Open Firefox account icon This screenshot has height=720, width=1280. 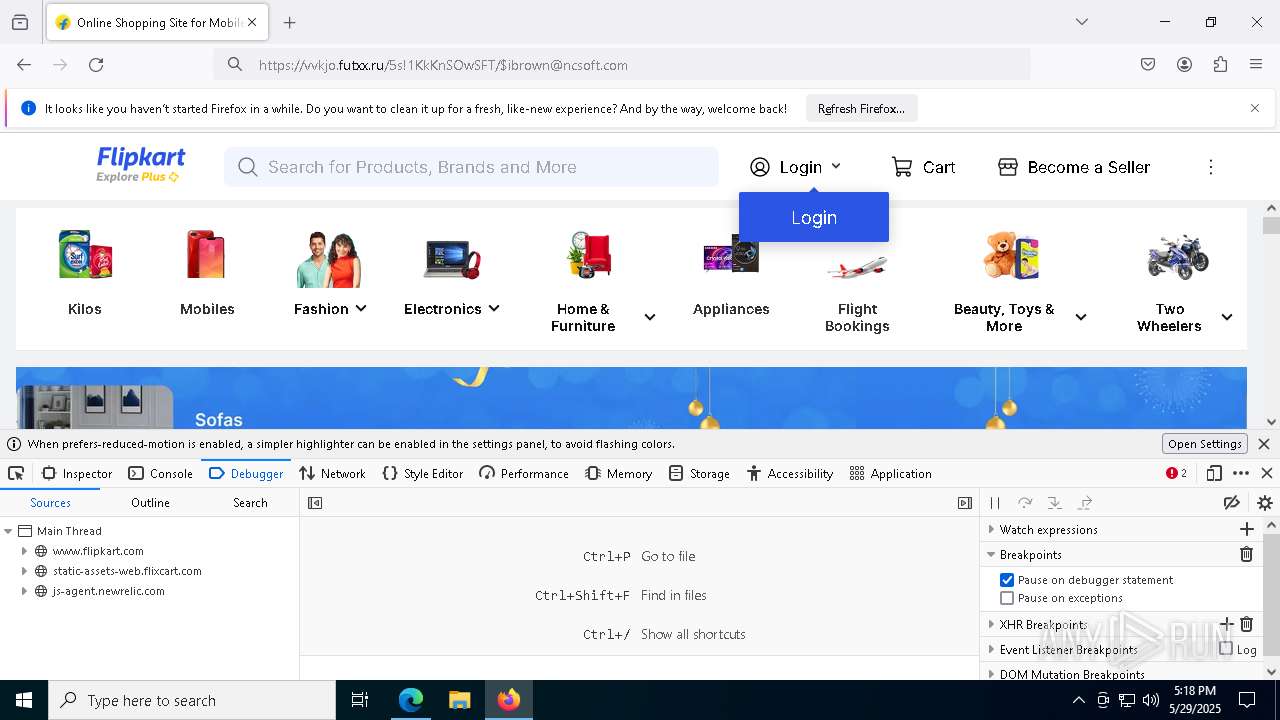(1184, 65)
